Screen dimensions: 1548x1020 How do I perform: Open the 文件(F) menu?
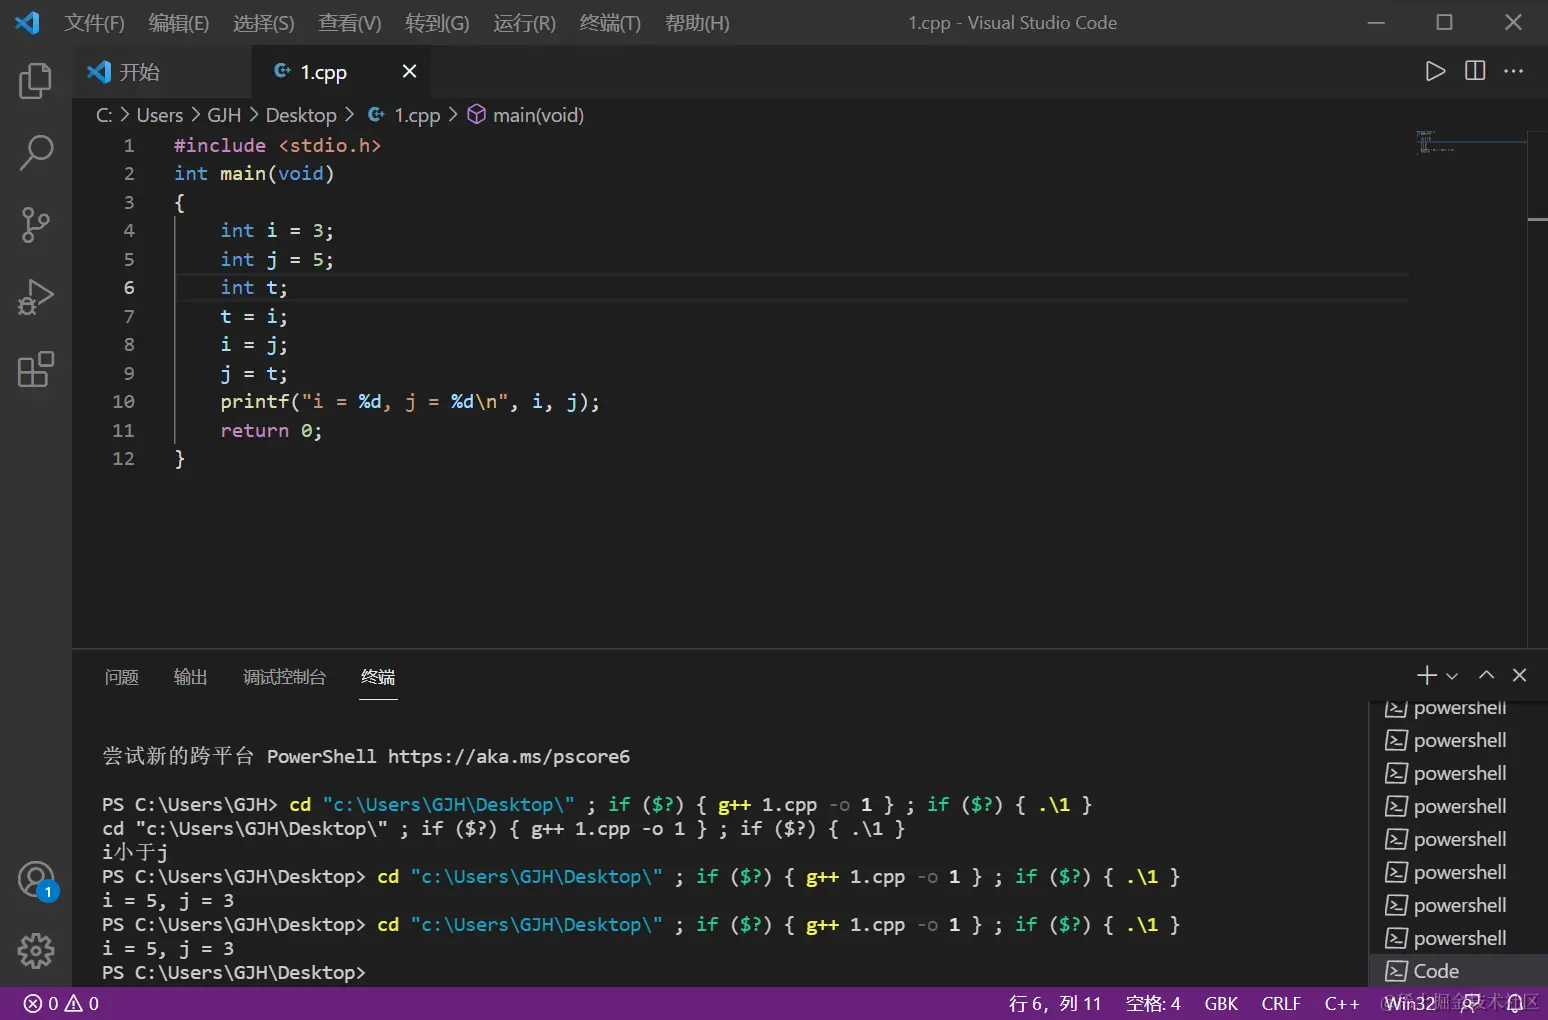(94, 23)
